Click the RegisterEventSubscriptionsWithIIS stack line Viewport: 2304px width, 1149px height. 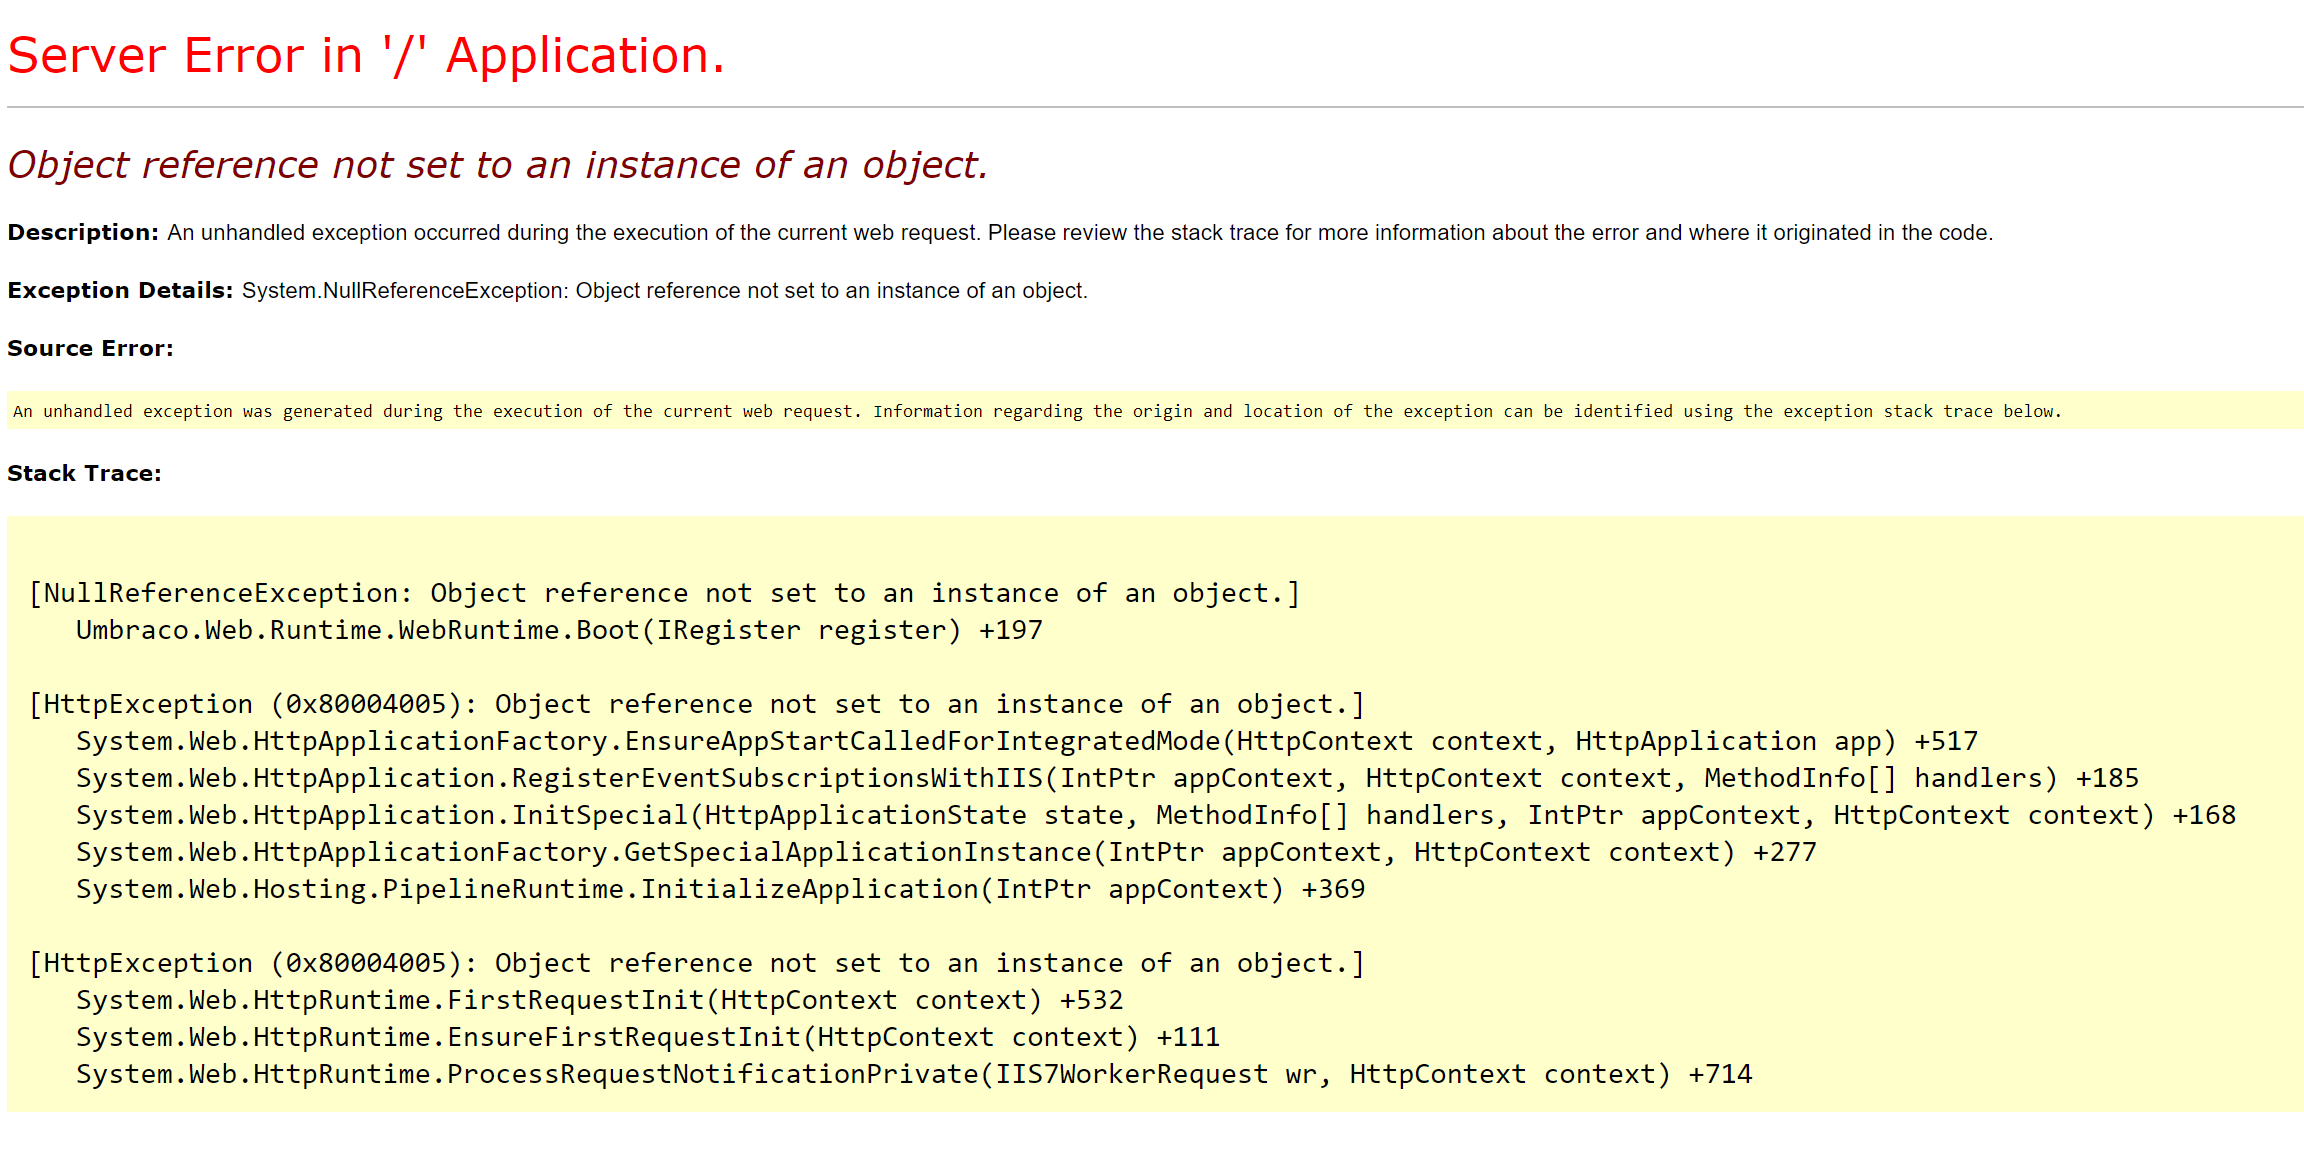pos(1106,778)
